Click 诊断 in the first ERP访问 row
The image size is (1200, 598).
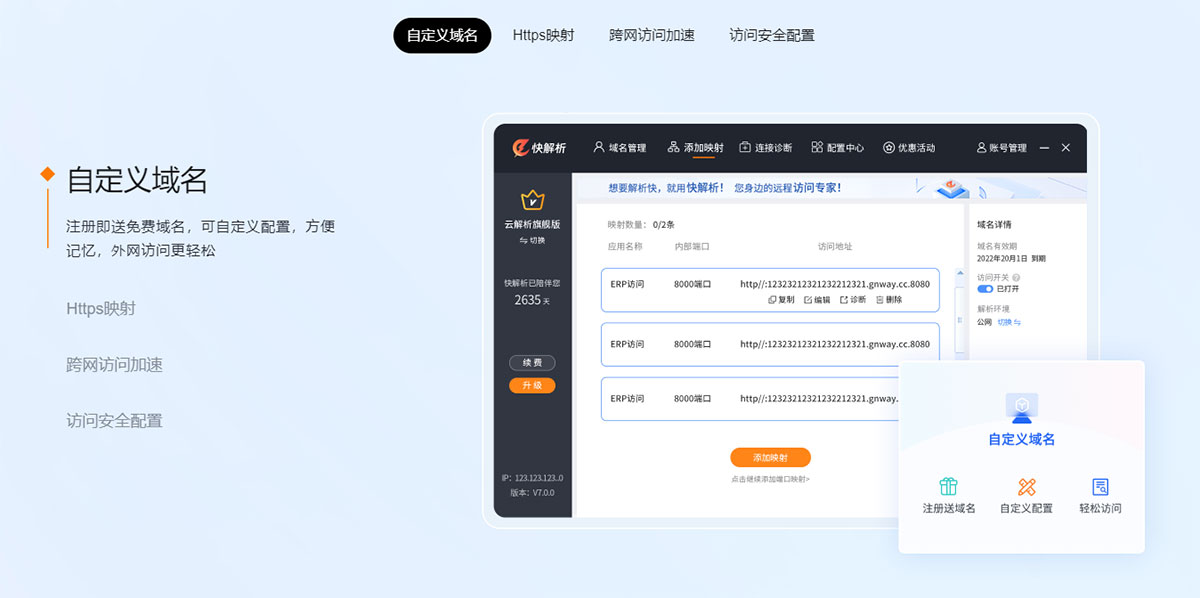tap(853, 300)
